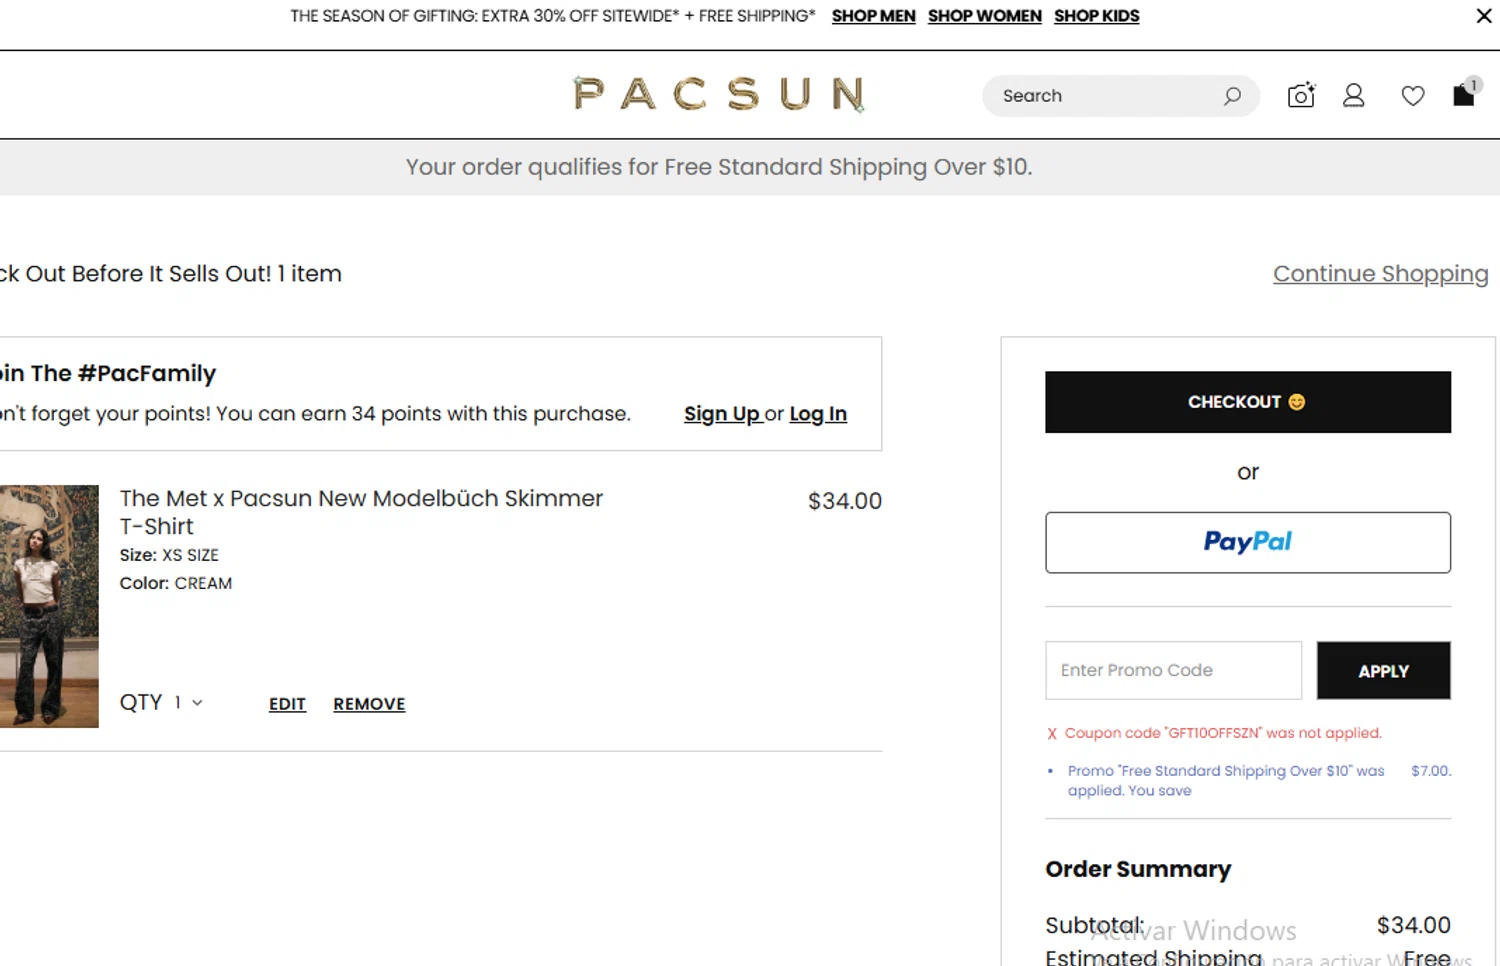Open the wishlist heart icon
The height and width of the screenshot is (966, 1500).
coord(1412,96)
